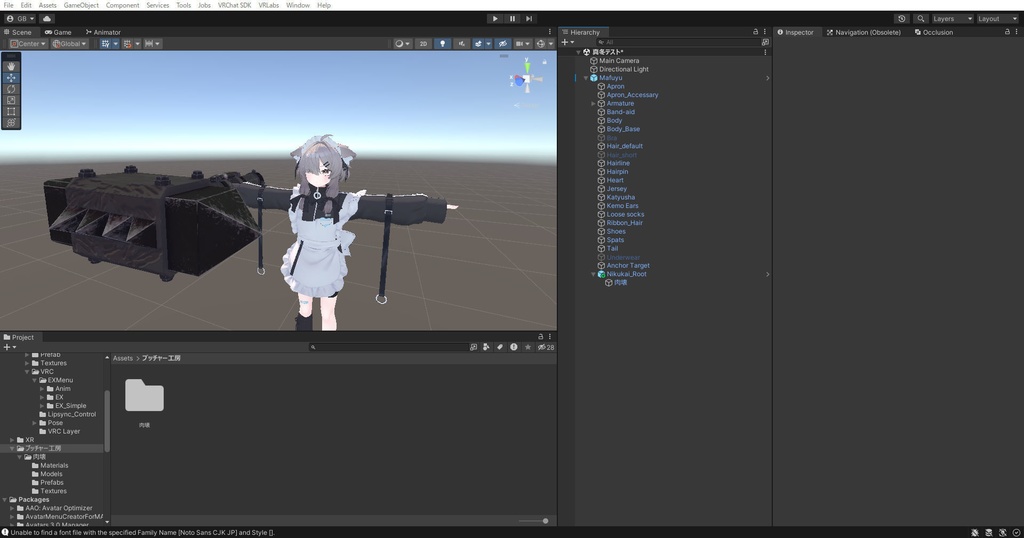The width and height of the screenshot is (1024, 538).
Task: Select the Rotate tool in Scene
Action: pyautogui.click(x=11, y=89)
